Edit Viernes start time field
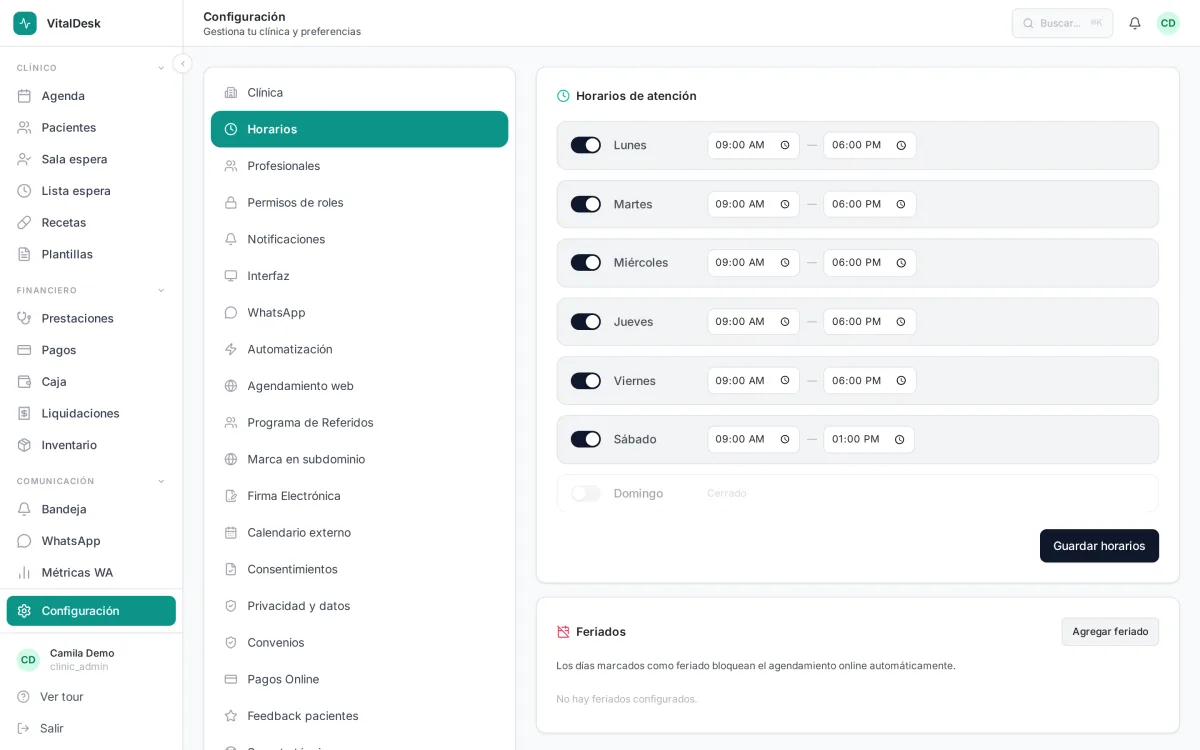This screenshot has width=1200, height=750. [x=753, y=380]
